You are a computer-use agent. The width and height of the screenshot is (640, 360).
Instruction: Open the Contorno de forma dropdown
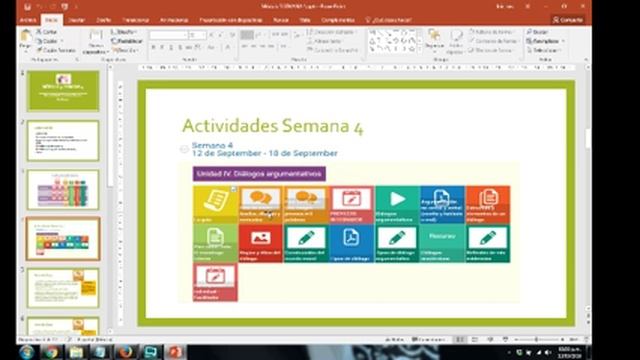tap(493, 41)
